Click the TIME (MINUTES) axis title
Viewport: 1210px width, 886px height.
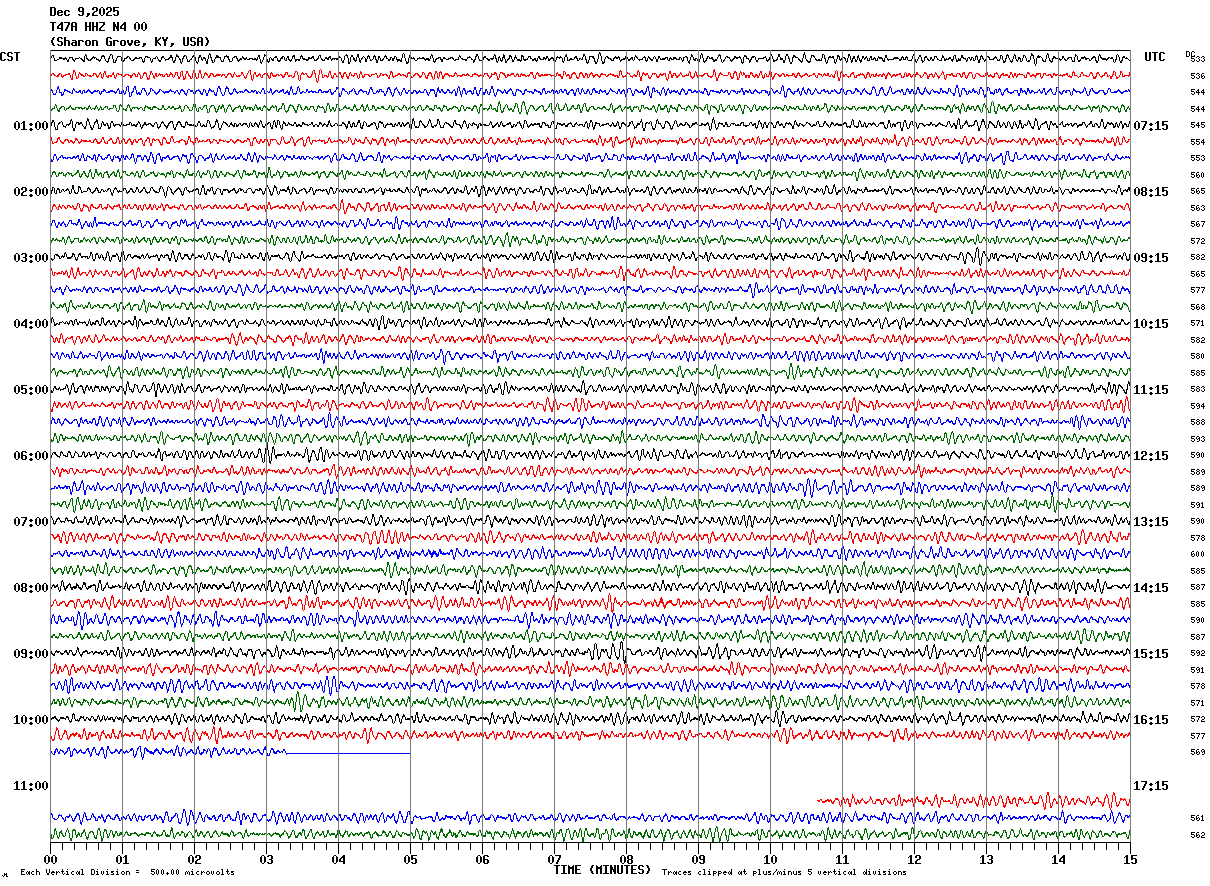click(x=602, y=870)
